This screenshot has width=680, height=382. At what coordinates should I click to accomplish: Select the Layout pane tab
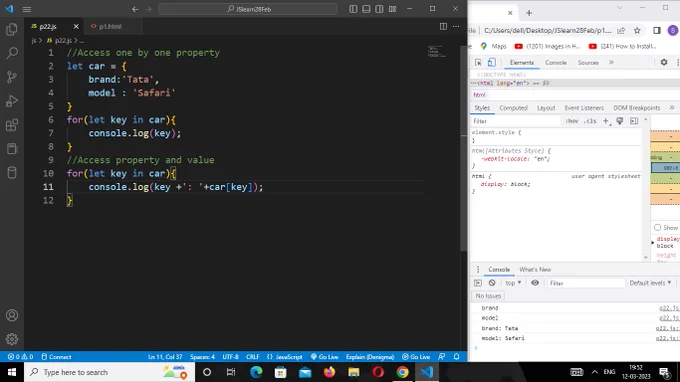tap(546, 108)
